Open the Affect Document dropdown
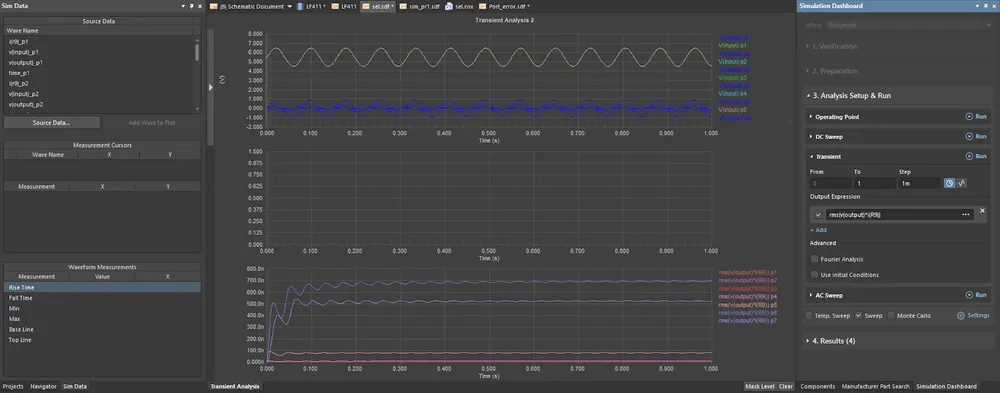1000x393 pixels. 909,25
